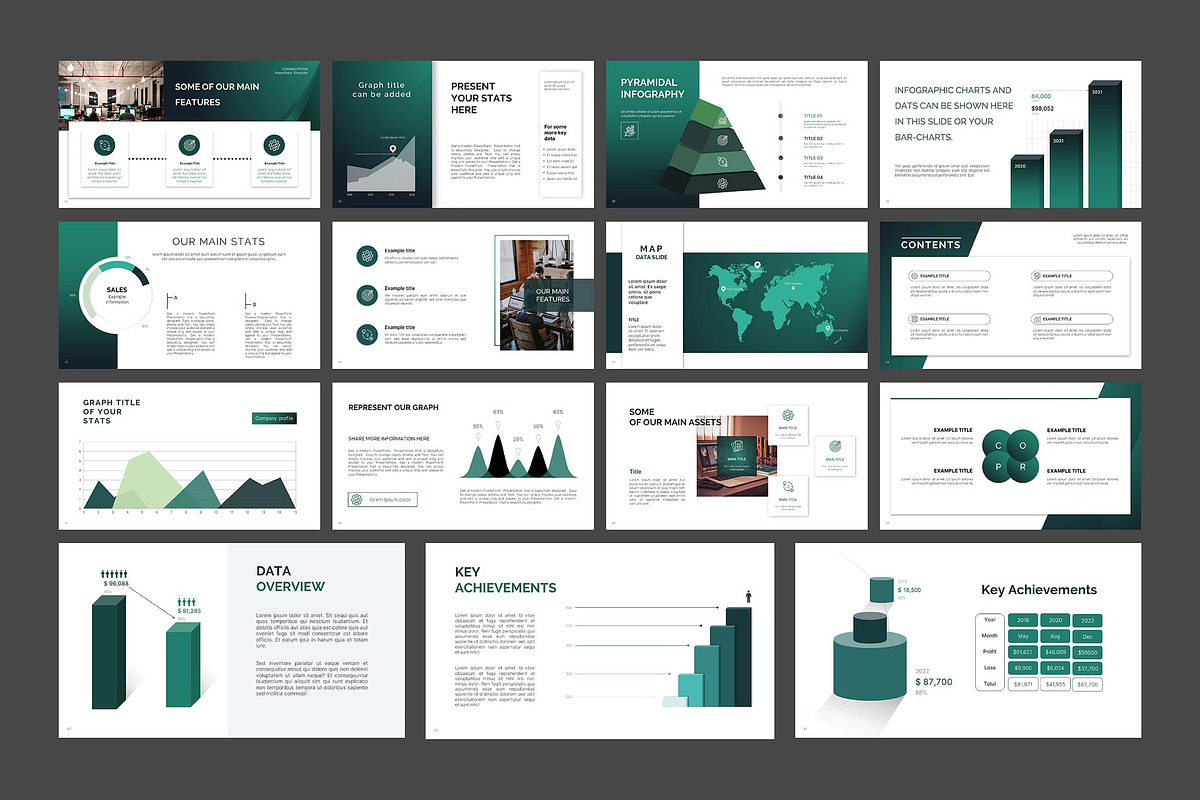Click the Represent Our Graph heading
Screen dimensions: 1200x800
tap(393, 407)
